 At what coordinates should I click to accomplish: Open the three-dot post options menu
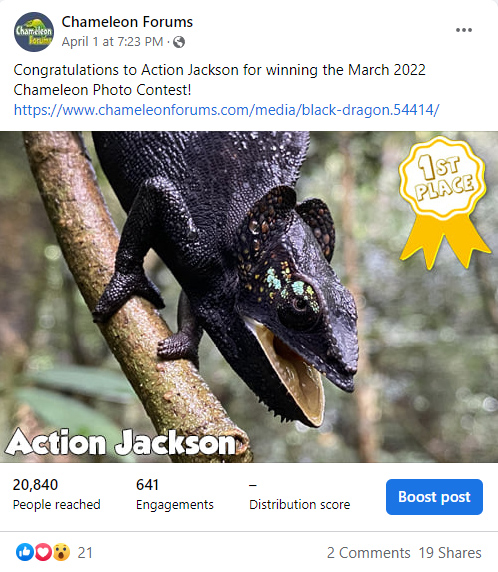point(464,30)
